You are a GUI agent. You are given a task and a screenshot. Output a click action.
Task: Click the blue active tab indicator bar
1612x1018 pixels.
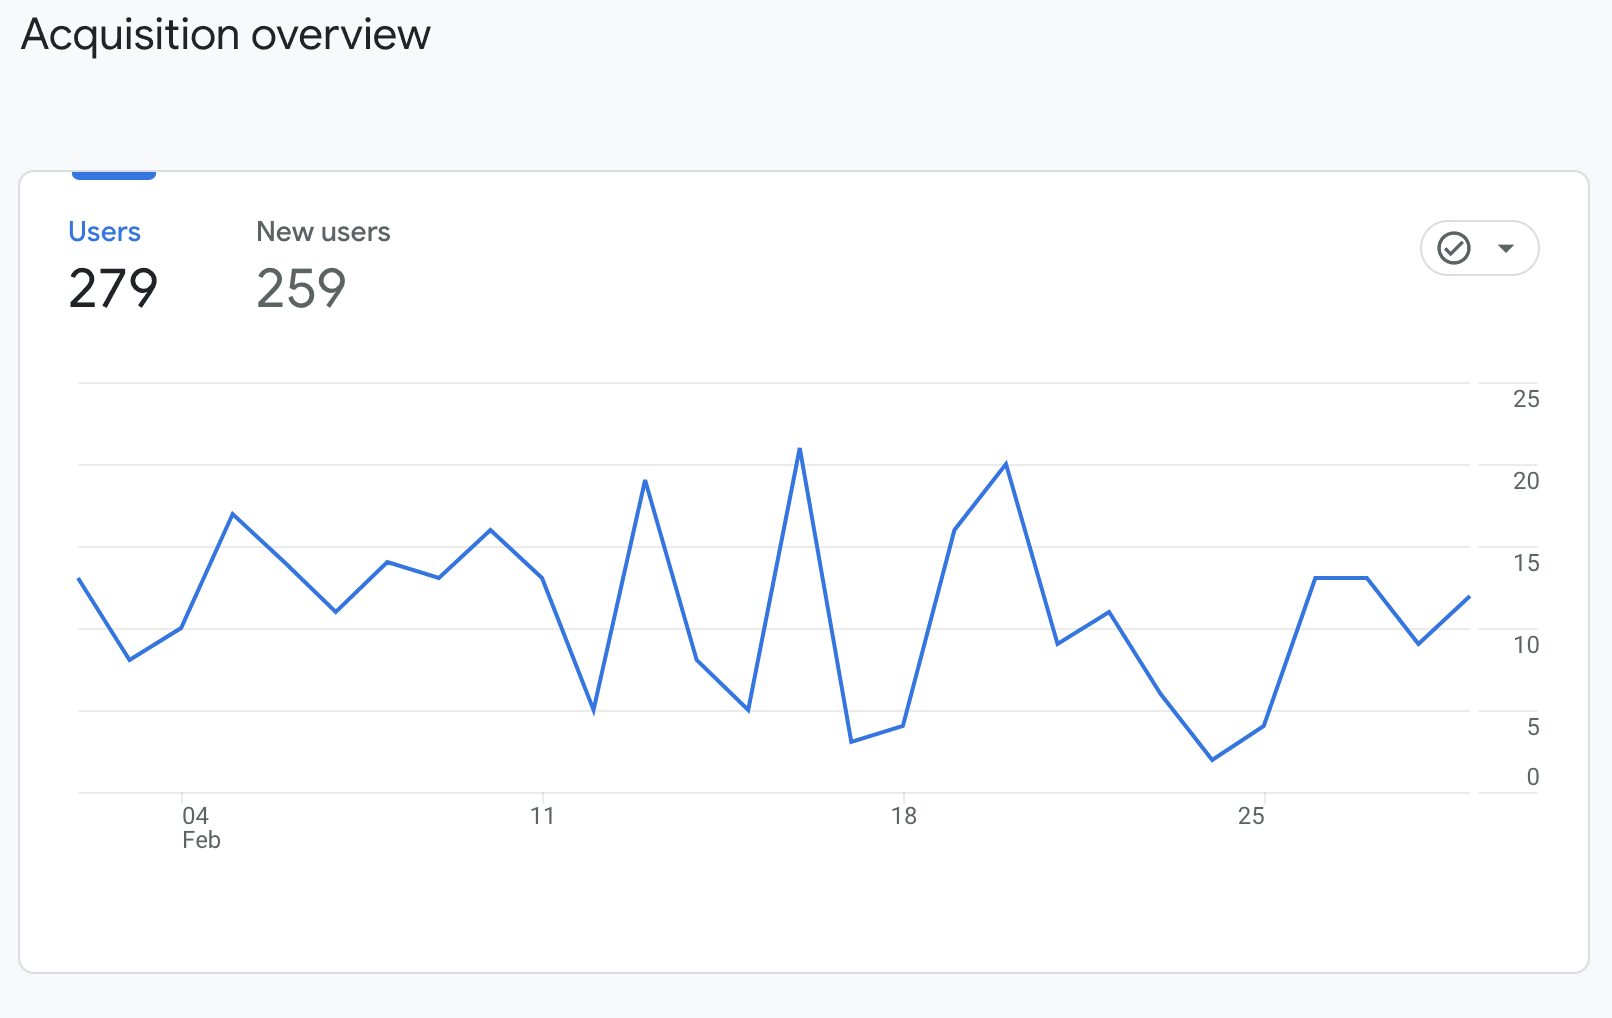click(x=114, y=176)
